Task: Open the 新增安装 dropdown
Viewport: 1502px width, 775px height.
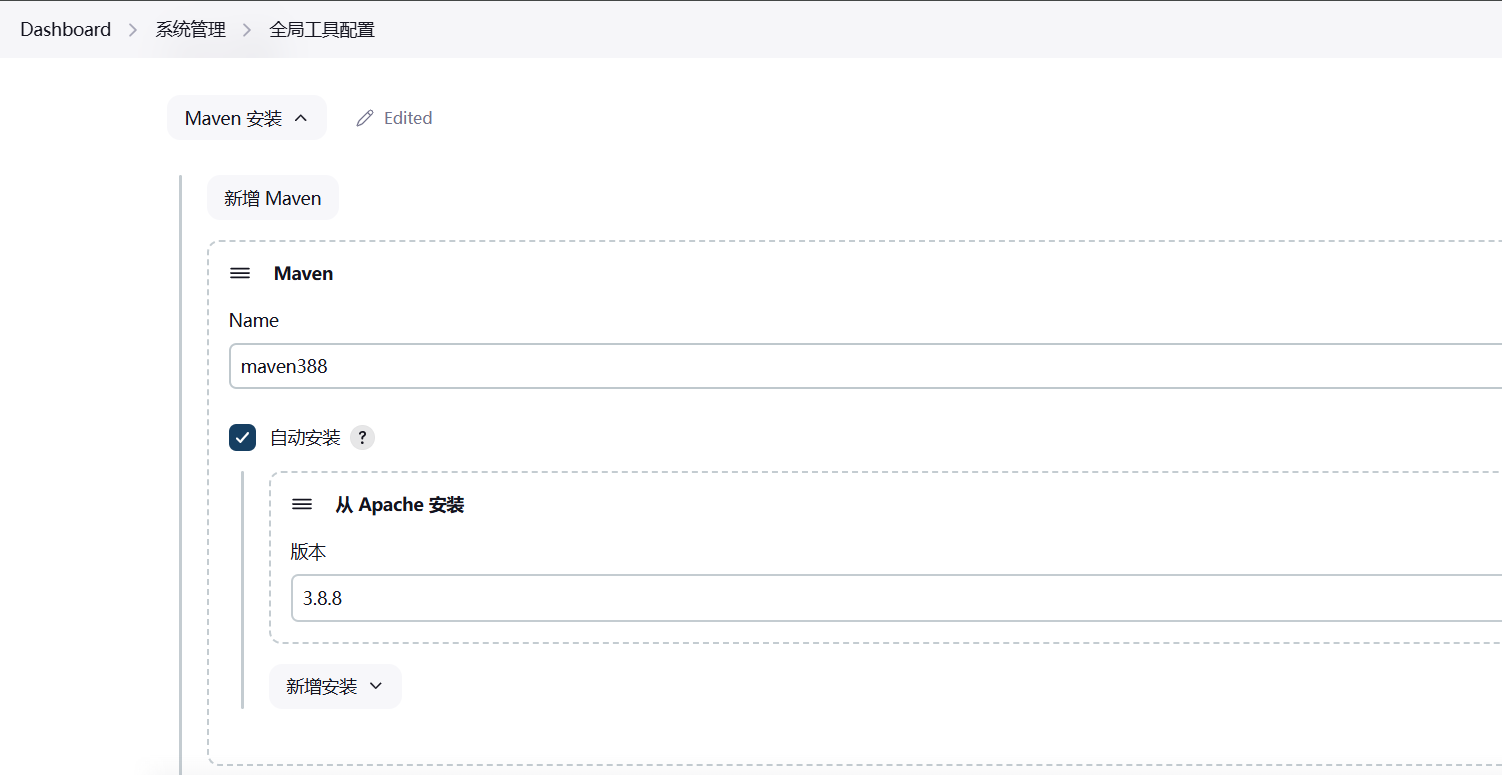Action: (335, 686)
